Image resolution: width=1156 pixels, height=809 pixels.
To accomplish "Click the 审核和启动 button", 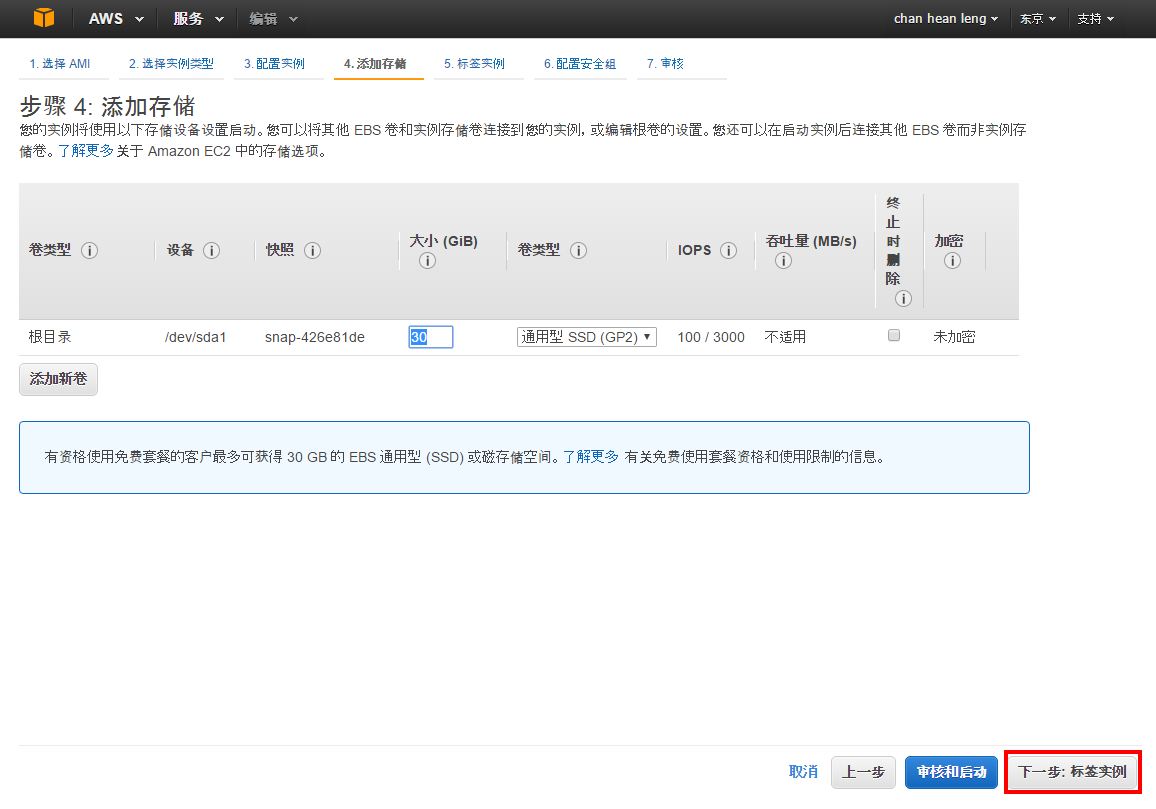I will (952, 772).
